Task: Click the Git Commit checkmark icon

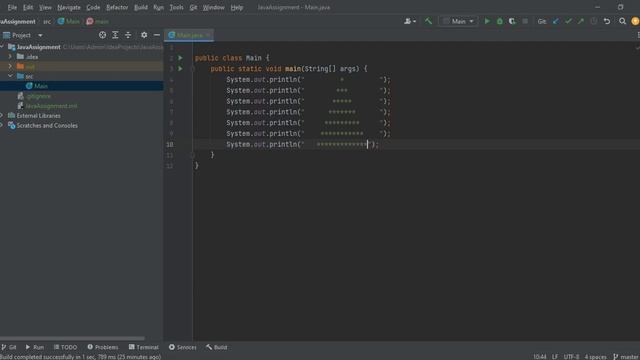Action: point(568,21)
